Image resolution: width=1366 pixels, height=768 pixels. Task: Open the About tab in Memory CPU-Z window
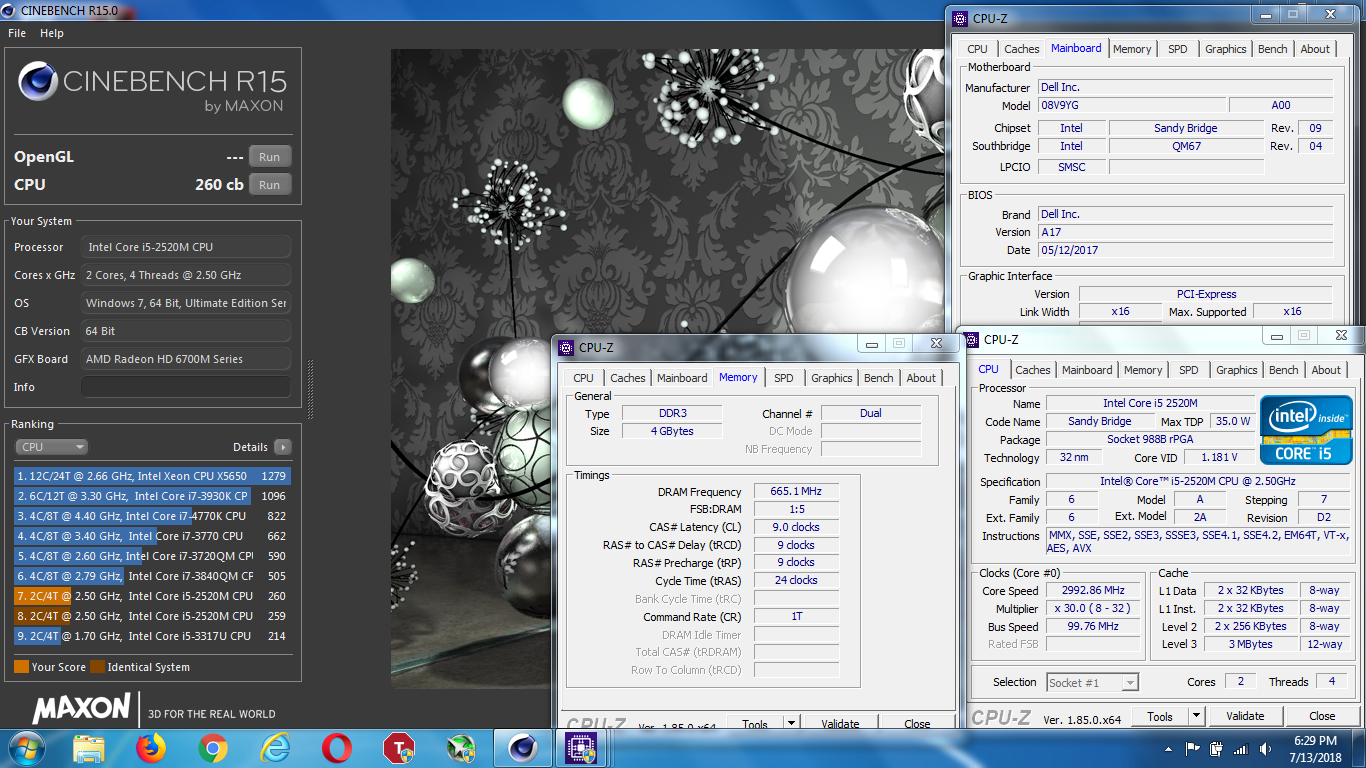[x=921, y=378]
